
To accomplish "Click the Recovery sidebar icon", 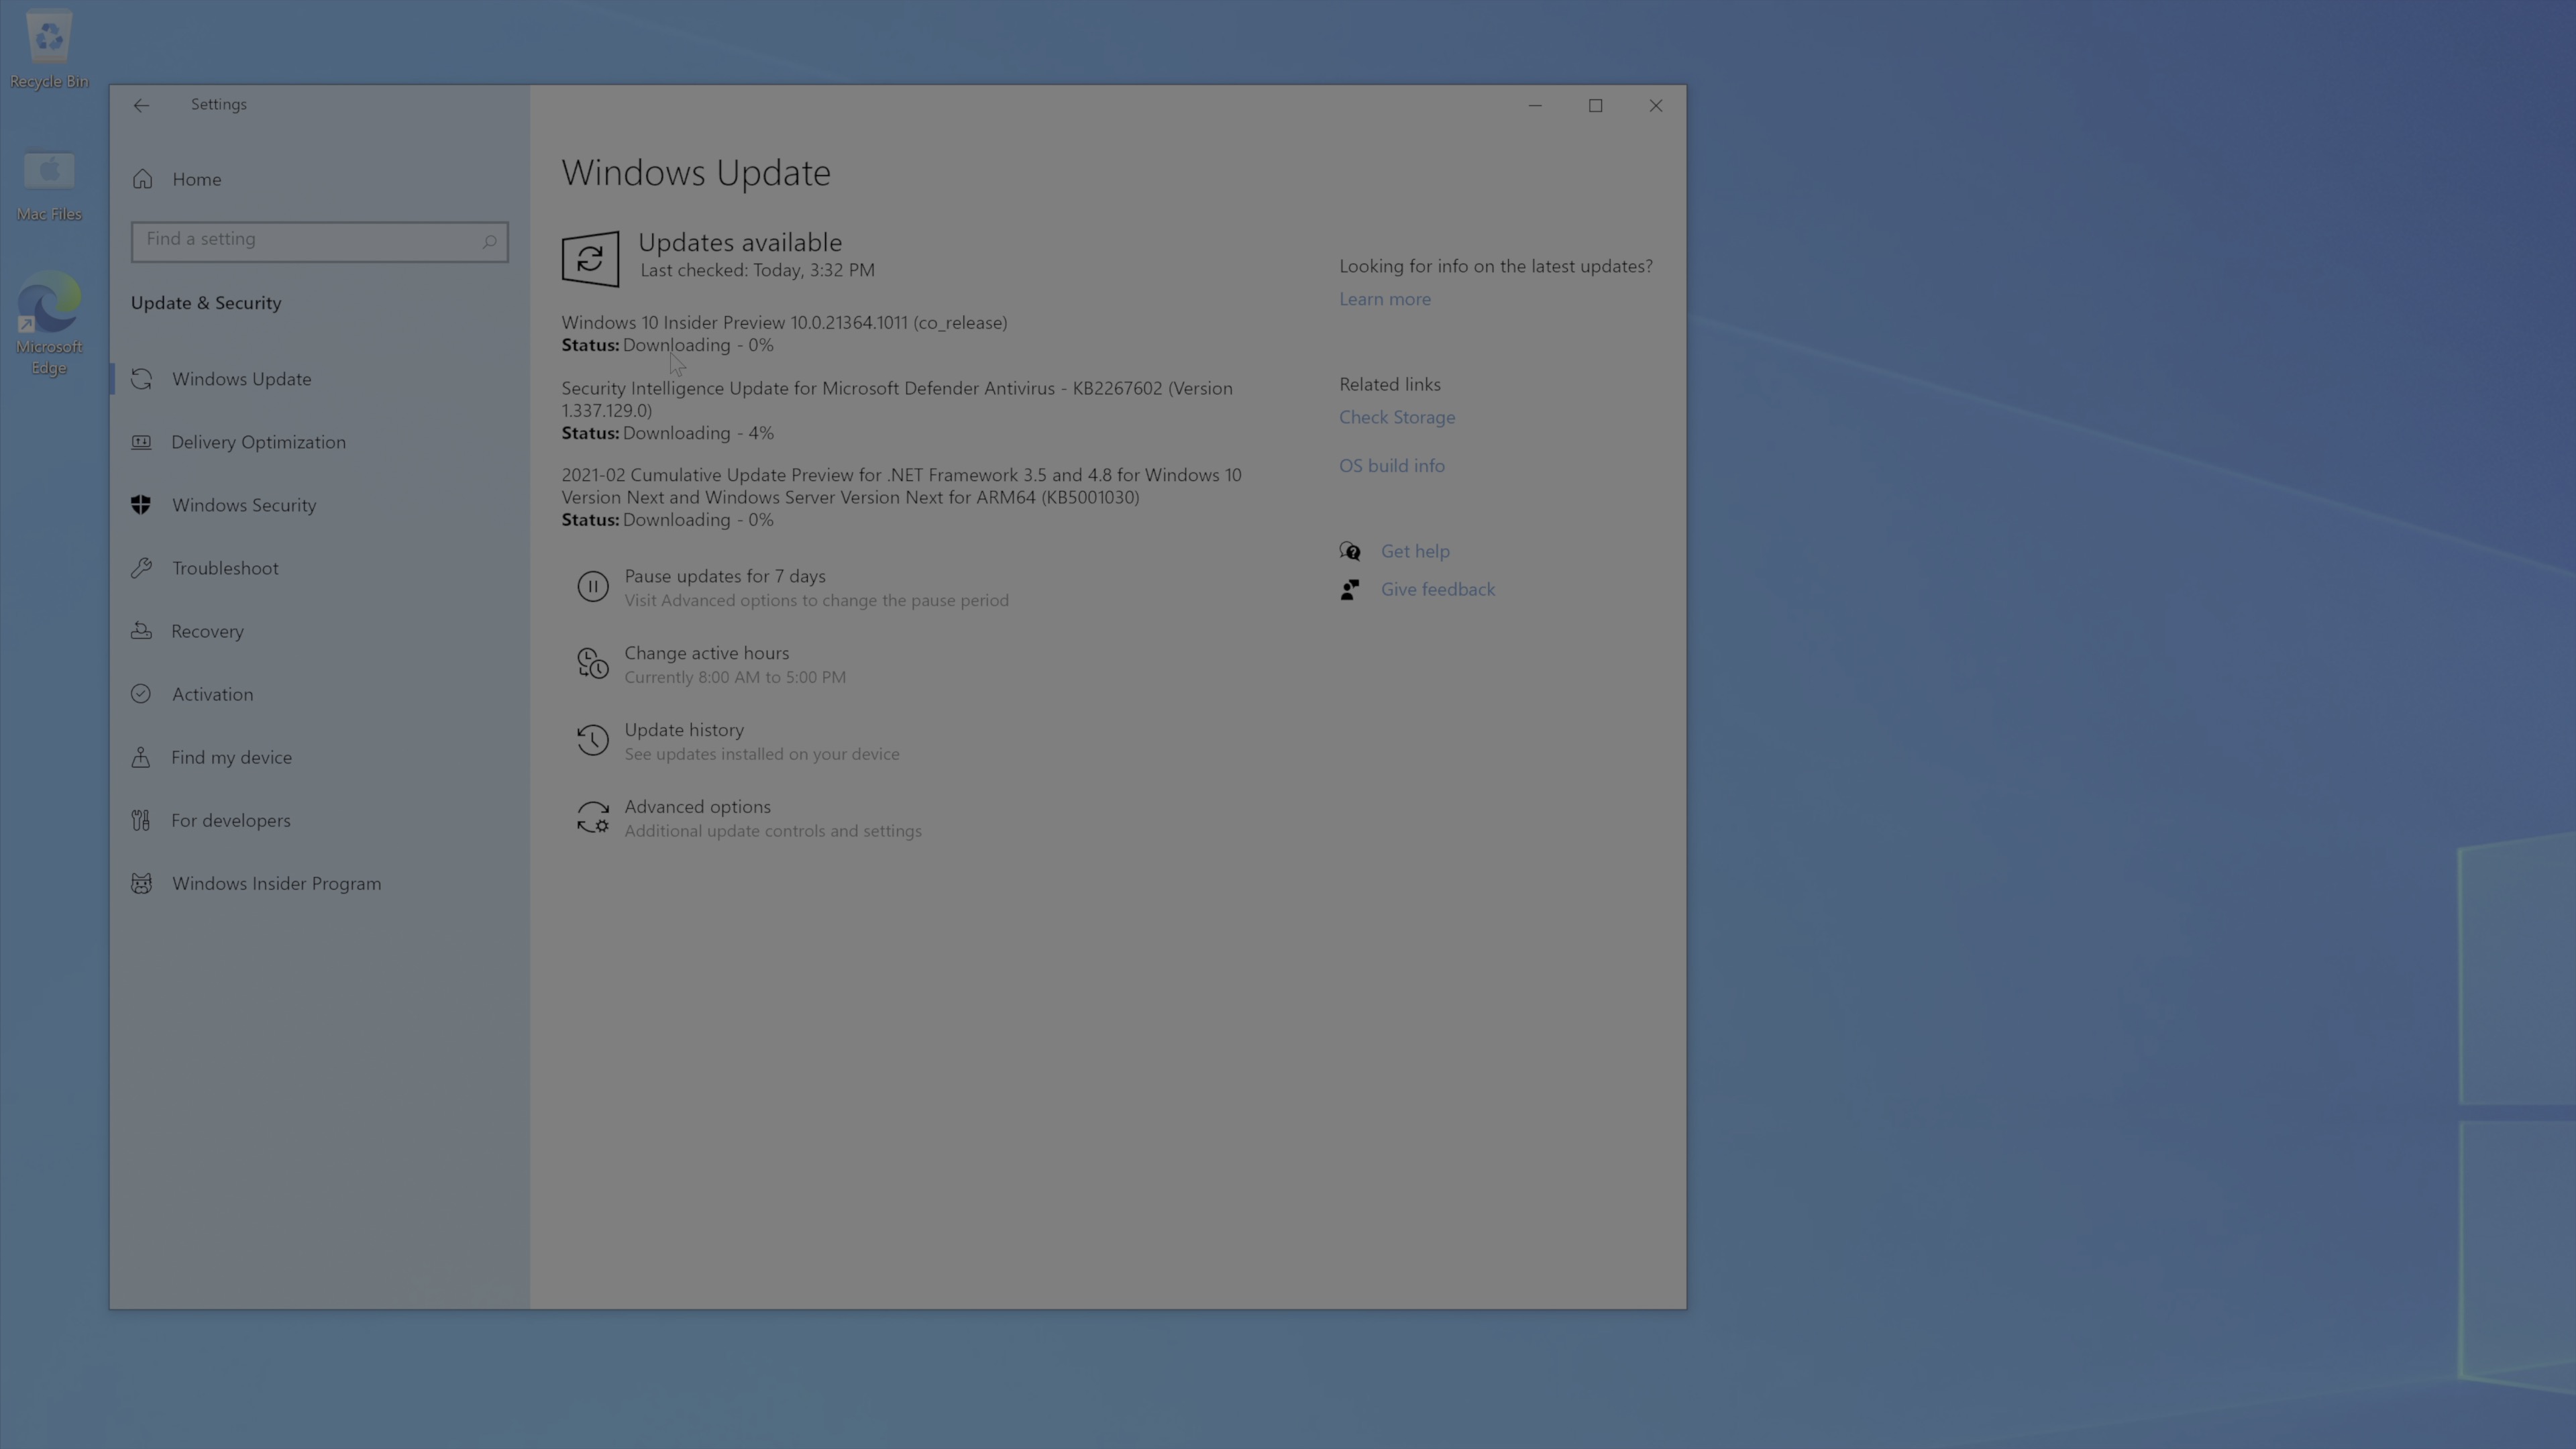I will 141,630.
